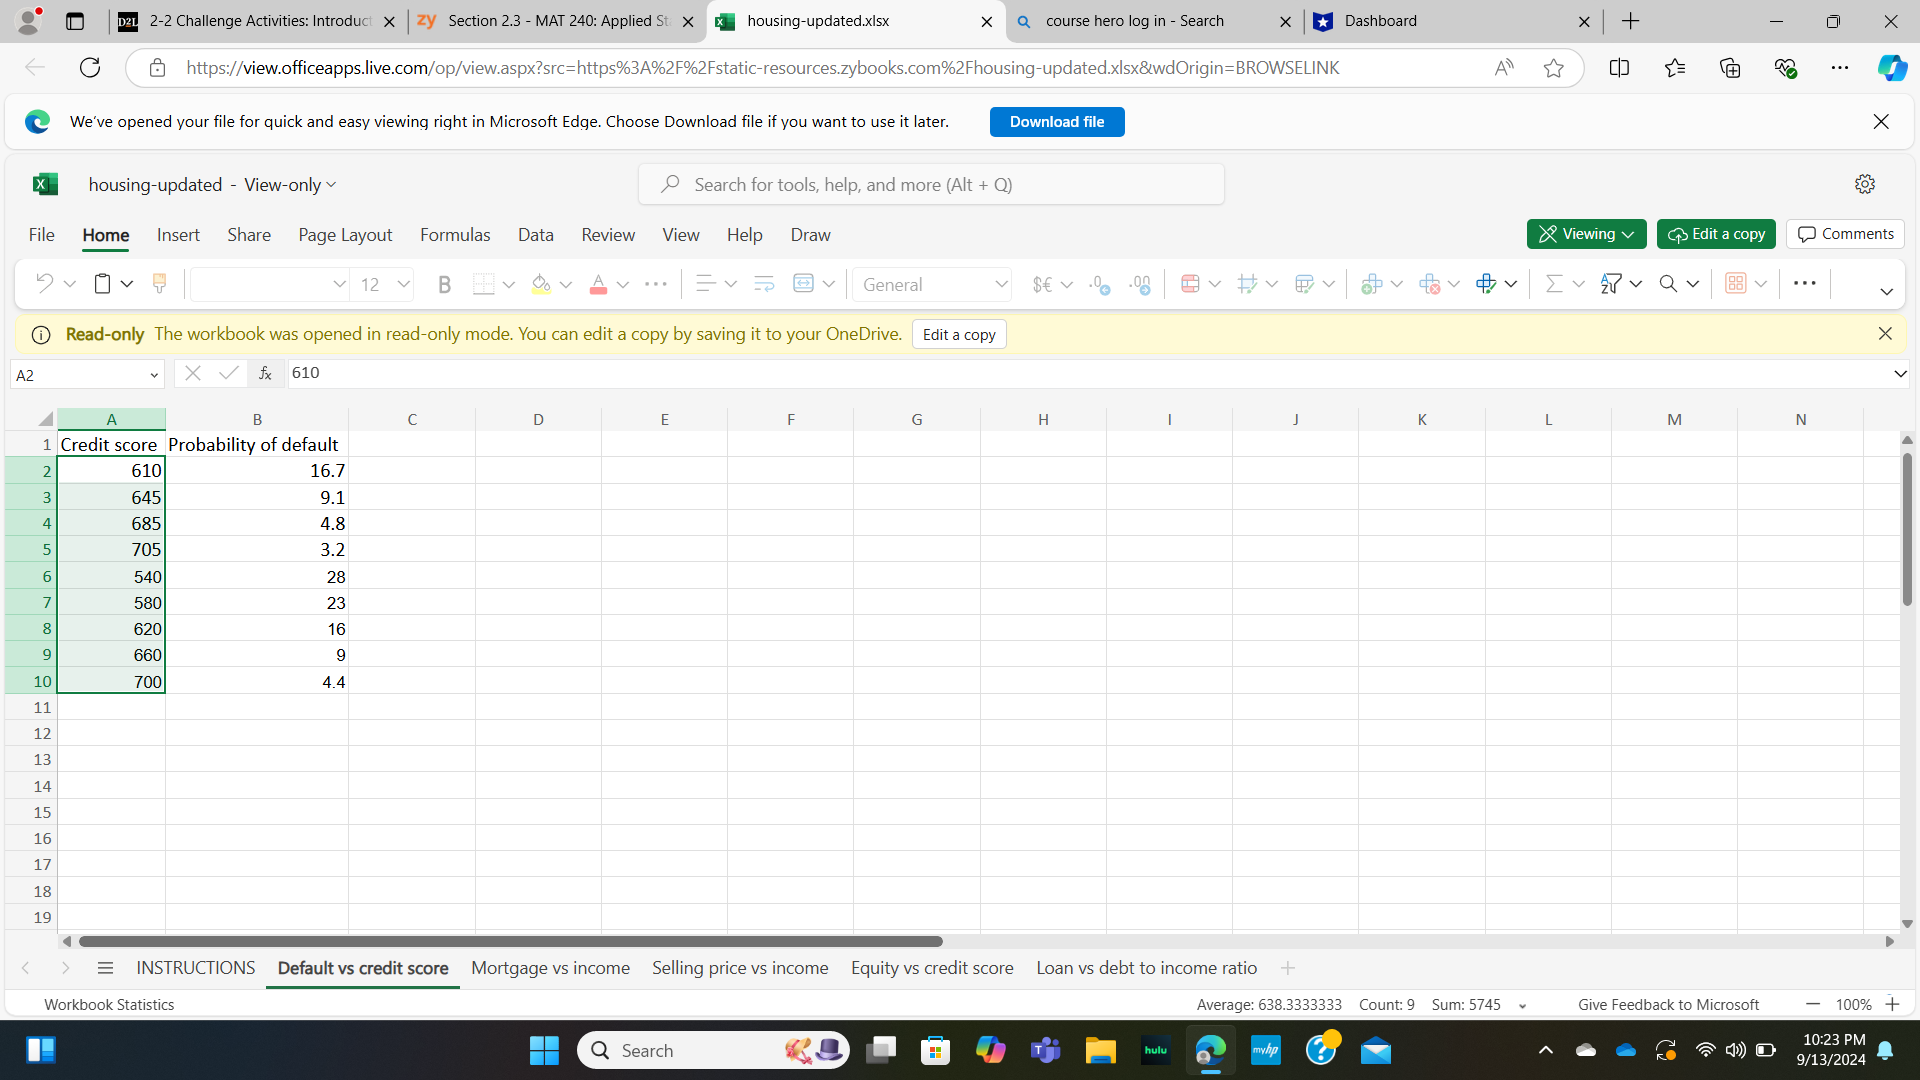
Task: Open the font size dropdown
Action: pyautogui.click(x=403, y=285)
